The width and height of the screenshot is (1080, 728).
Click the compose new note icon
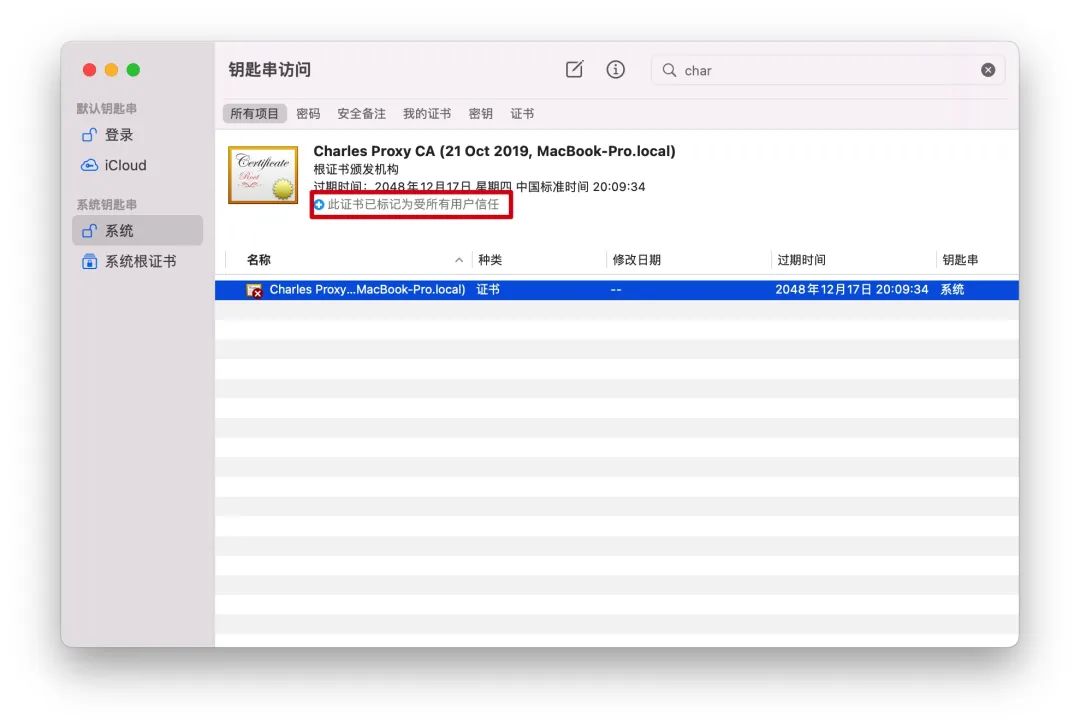[574, 70]
